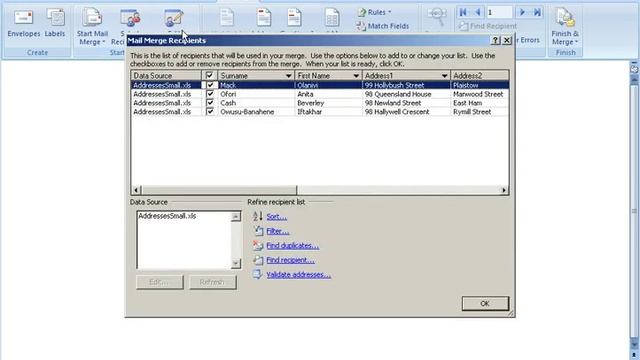Click Find Recipient in the ribbon
640x360 pixels.
[487, 26]
